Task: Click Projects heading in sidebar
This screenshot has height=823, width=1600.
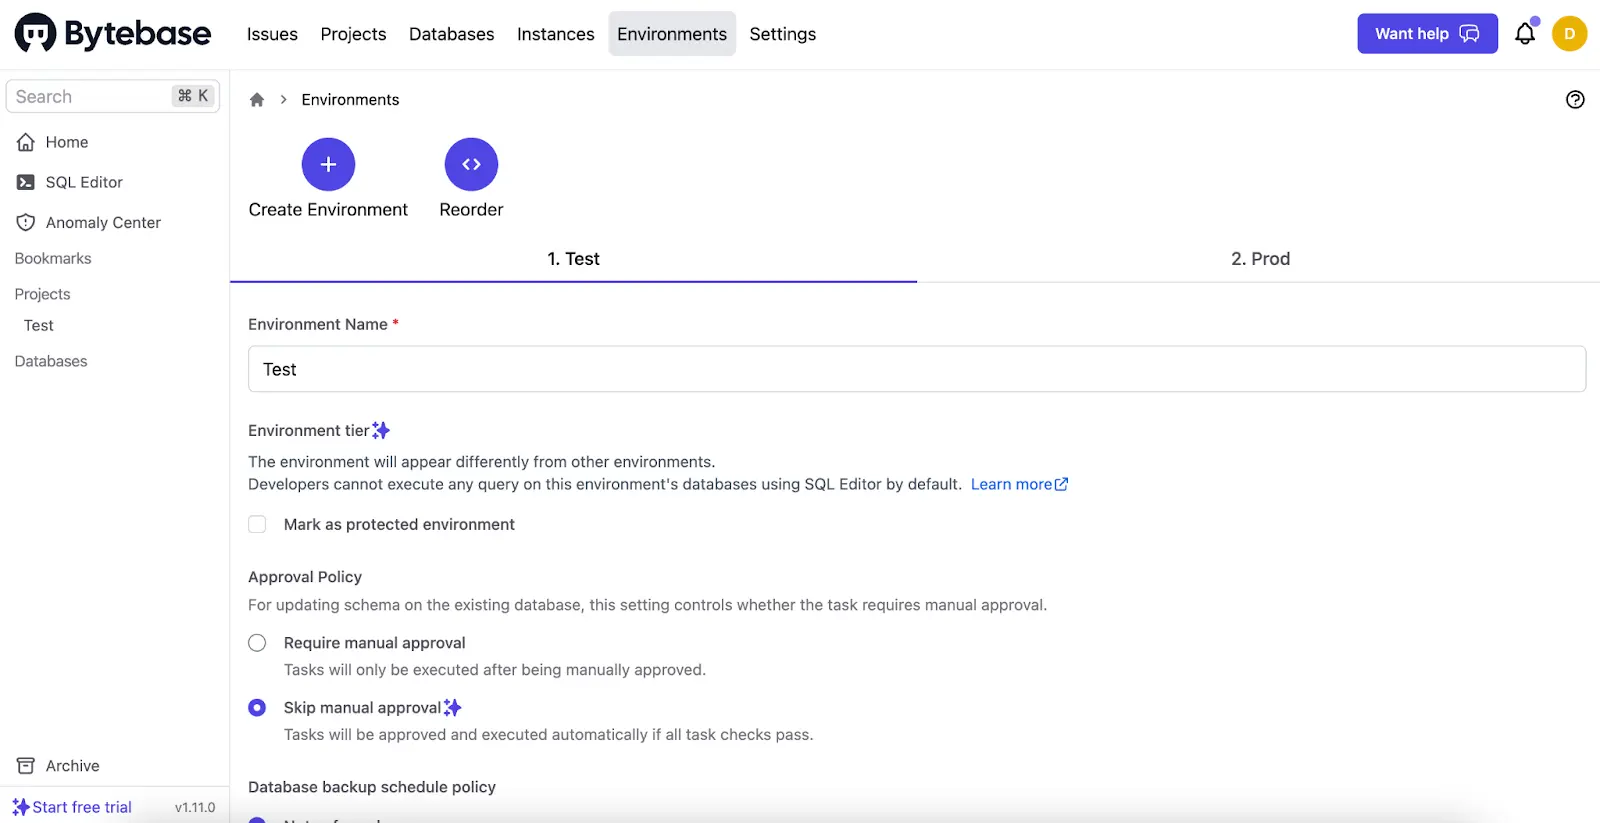Action: (x=42, y=294)
